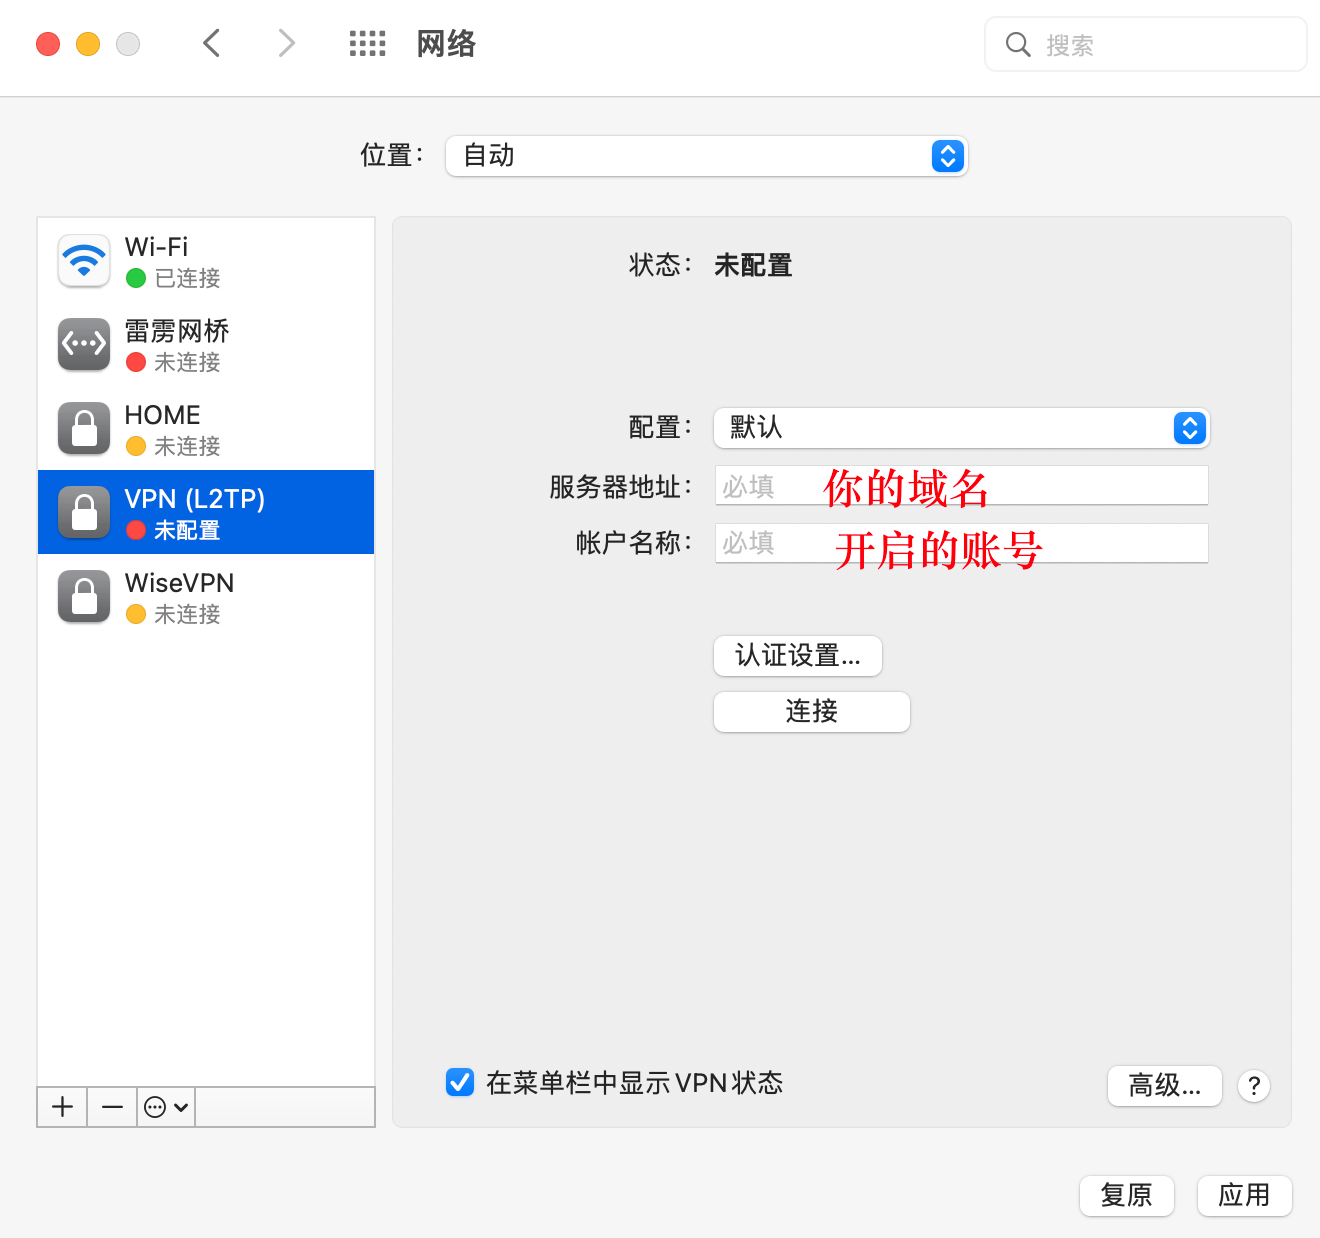Viewport: 1320px width, 1238px height.
Task: Go back with the left chevron
Action: (x=211, y=43)
